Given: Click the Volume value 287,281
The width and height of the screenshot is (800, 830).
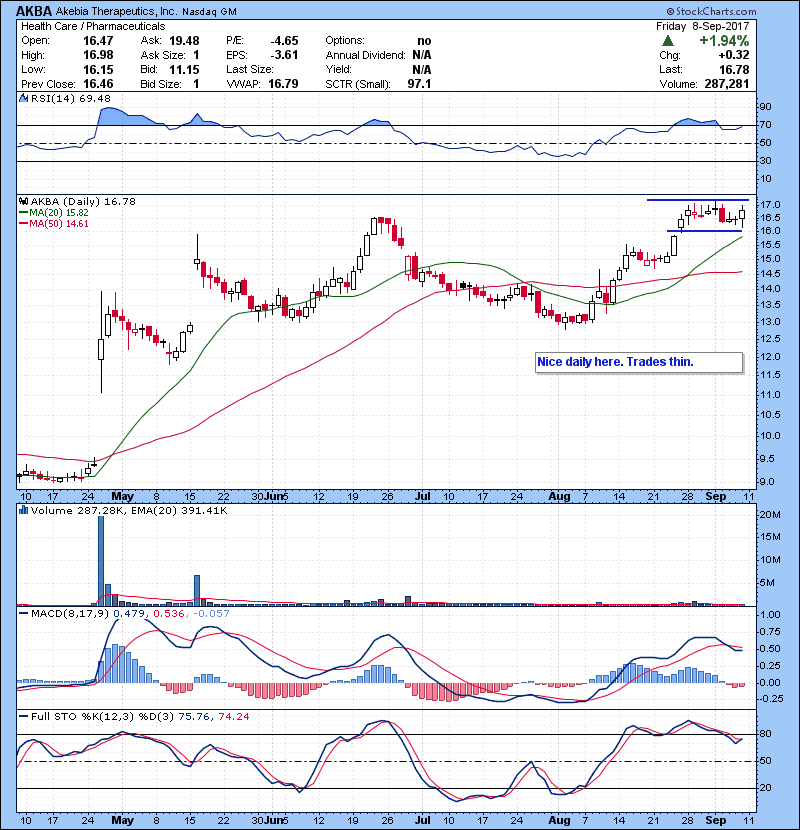Looking at the screenshot, I should (x=727, y=84).
